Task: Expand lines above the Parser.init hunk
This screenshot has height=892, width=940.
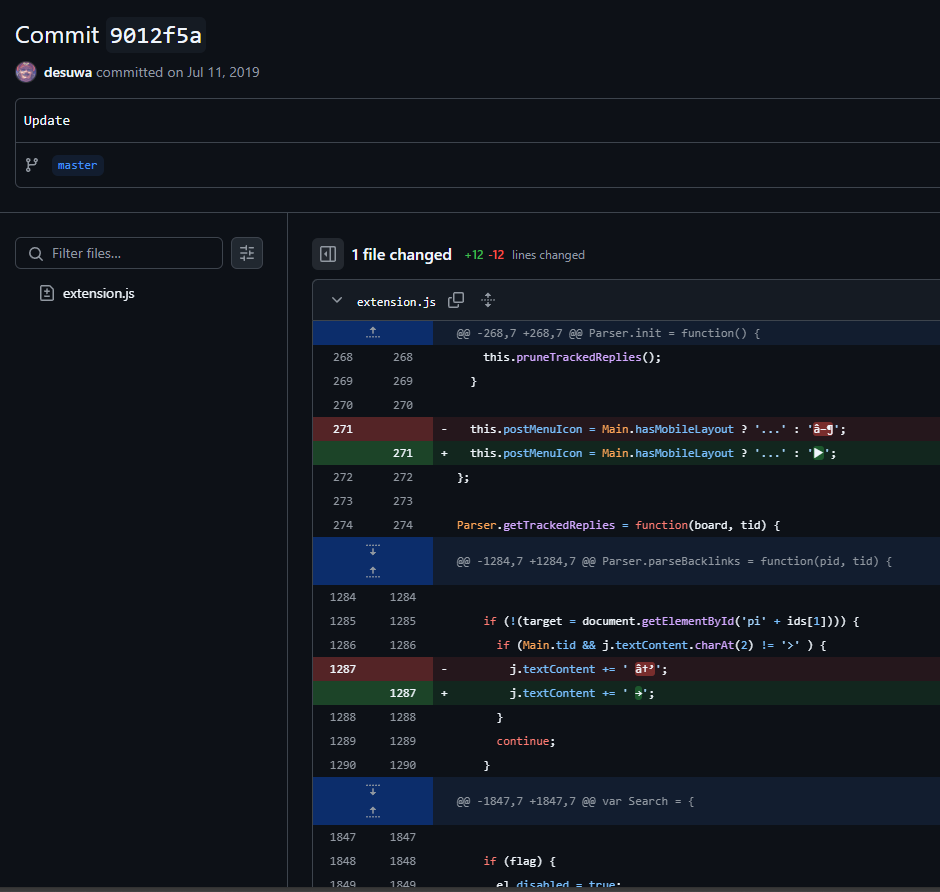Action: [x=372, y=333]
